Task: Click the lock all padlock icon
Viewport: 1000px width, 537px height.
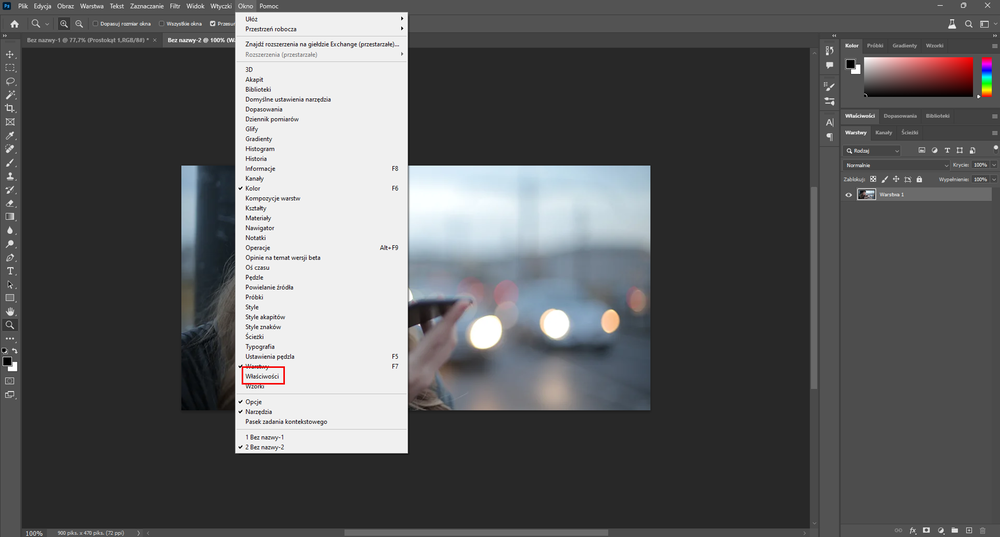Action: pyautogui.click(x=919, y=179)
